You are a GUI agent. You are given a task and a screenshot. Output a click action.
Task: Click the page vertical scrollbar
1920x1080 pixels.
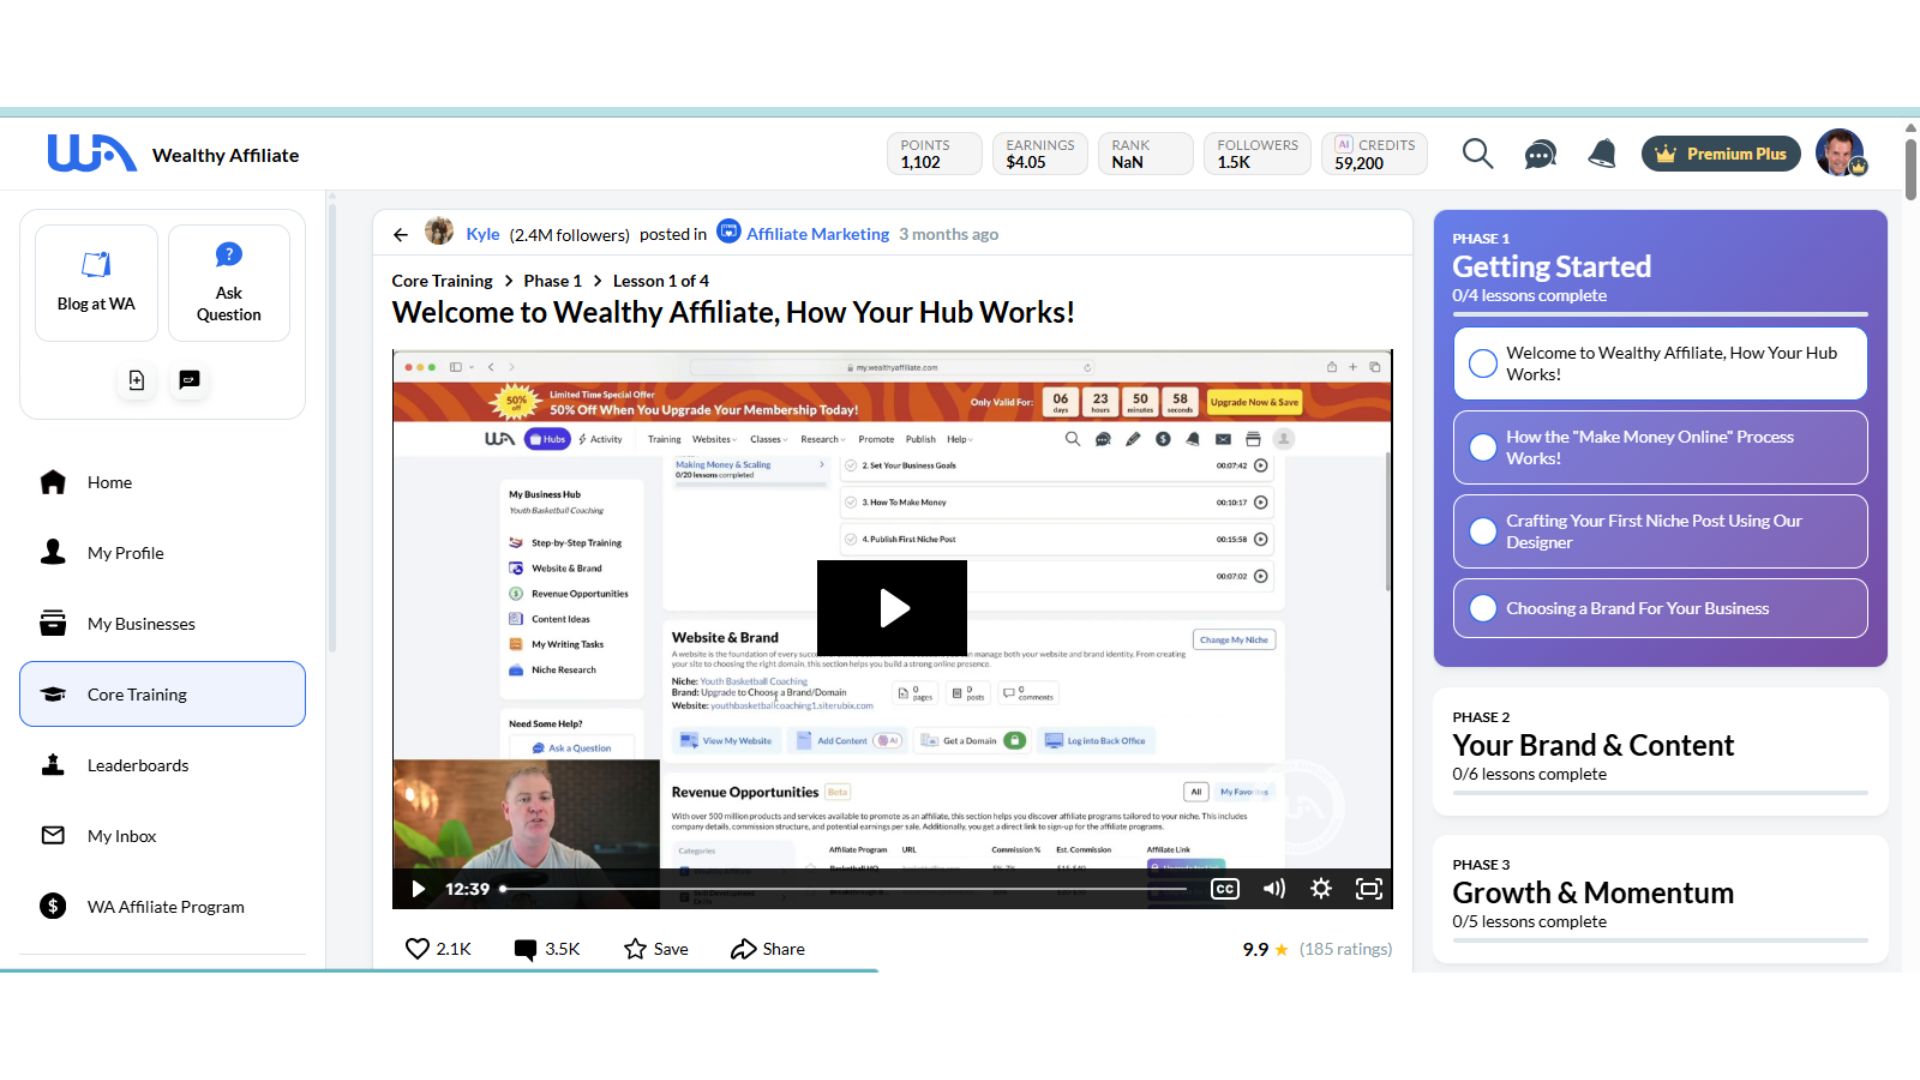click(x=1910, y=170)
